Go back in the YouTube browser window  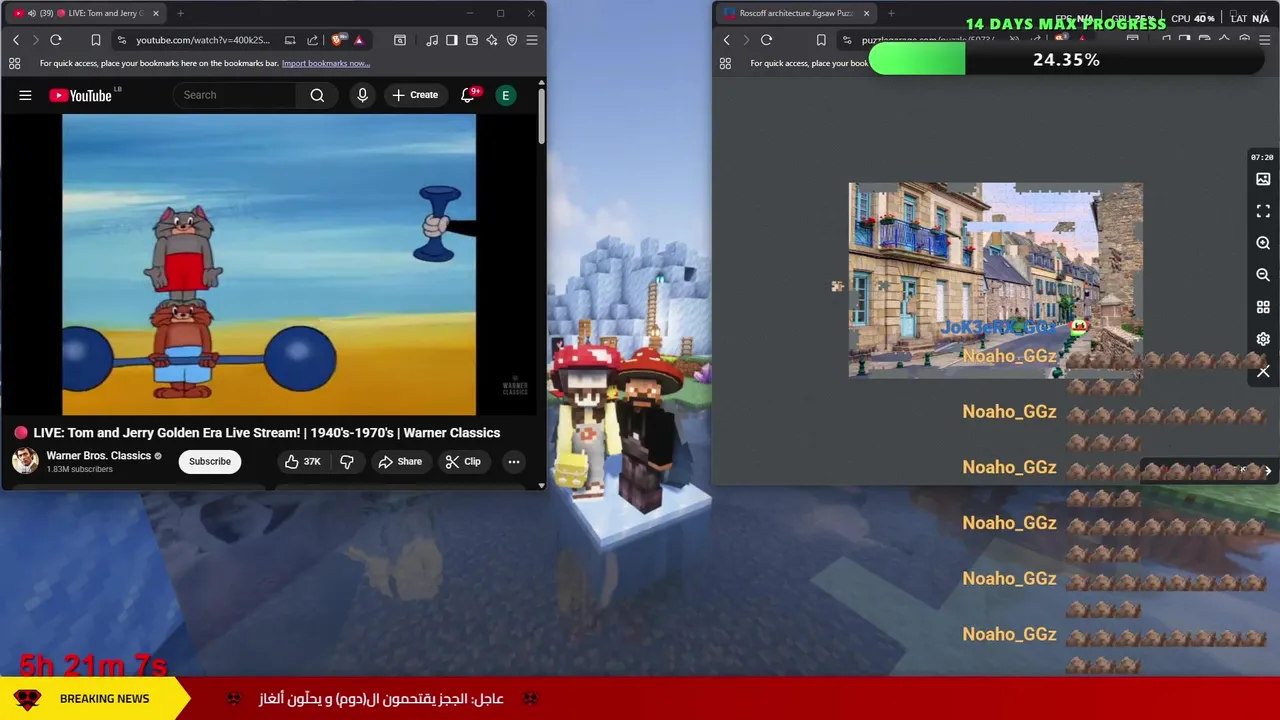point(16,40)
